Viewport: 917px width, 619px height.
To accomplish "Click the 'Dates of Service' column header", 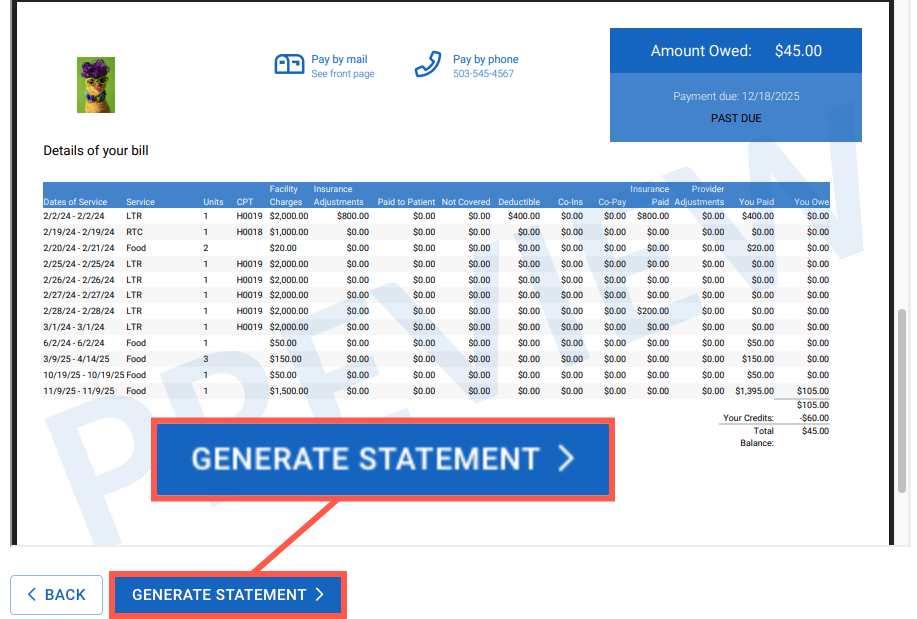I will click(77, 202).
